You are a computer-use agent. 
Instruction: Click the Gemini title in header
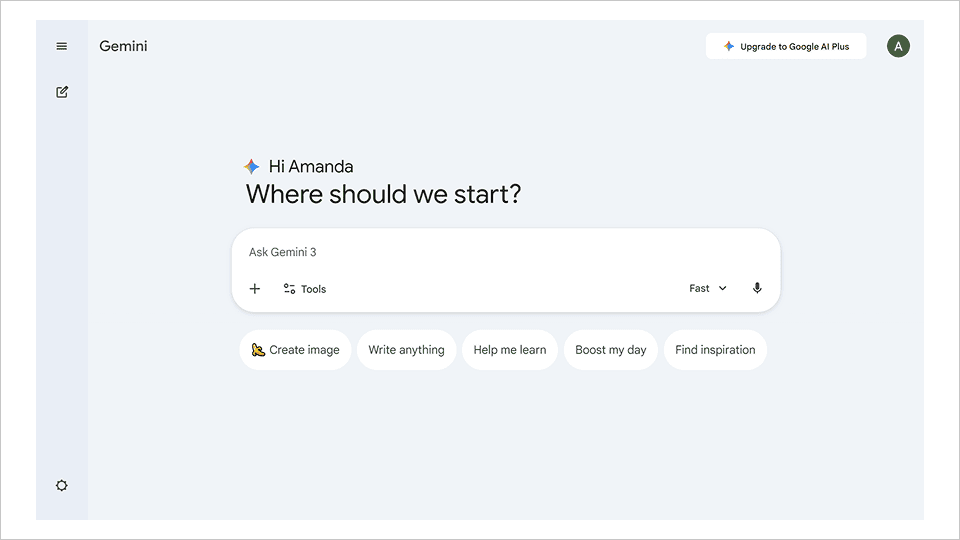click(x=123, y=46)
